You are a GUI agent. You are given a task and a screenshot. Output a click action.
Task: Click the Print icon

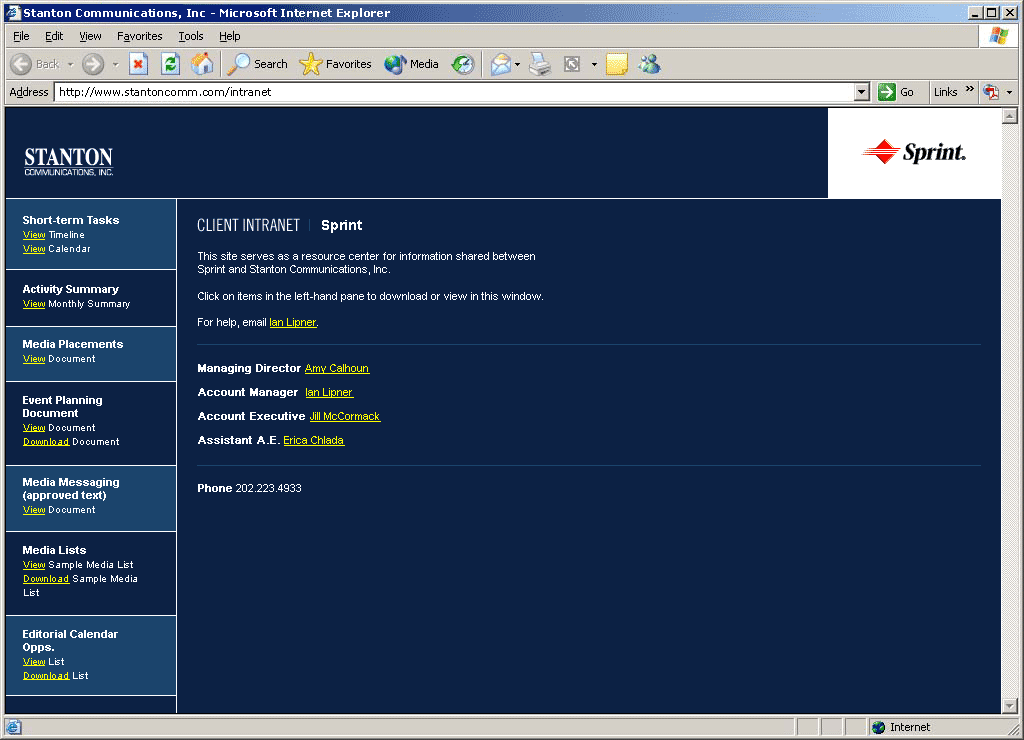click(540, 64)
